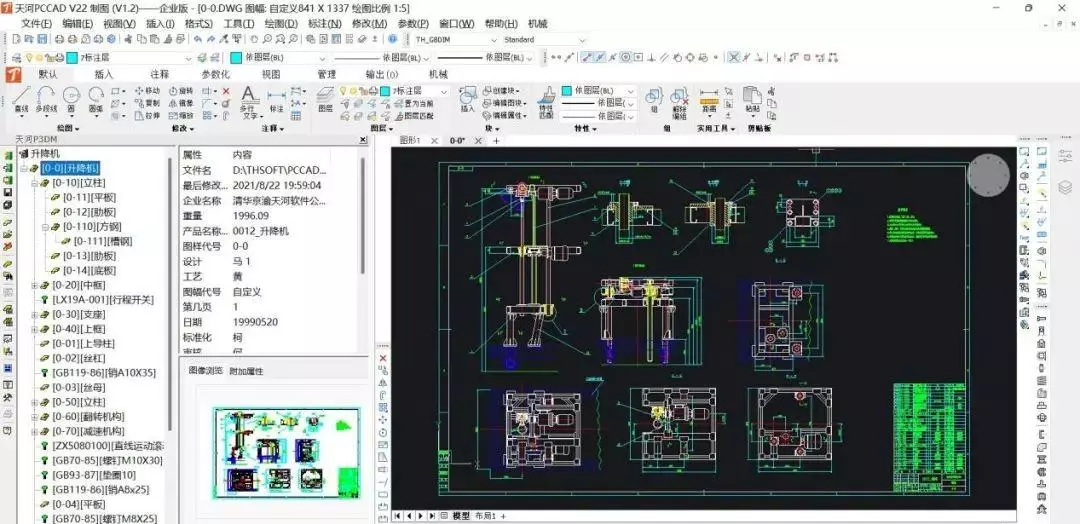Expand the [0-20][中框] tree node

35,285
